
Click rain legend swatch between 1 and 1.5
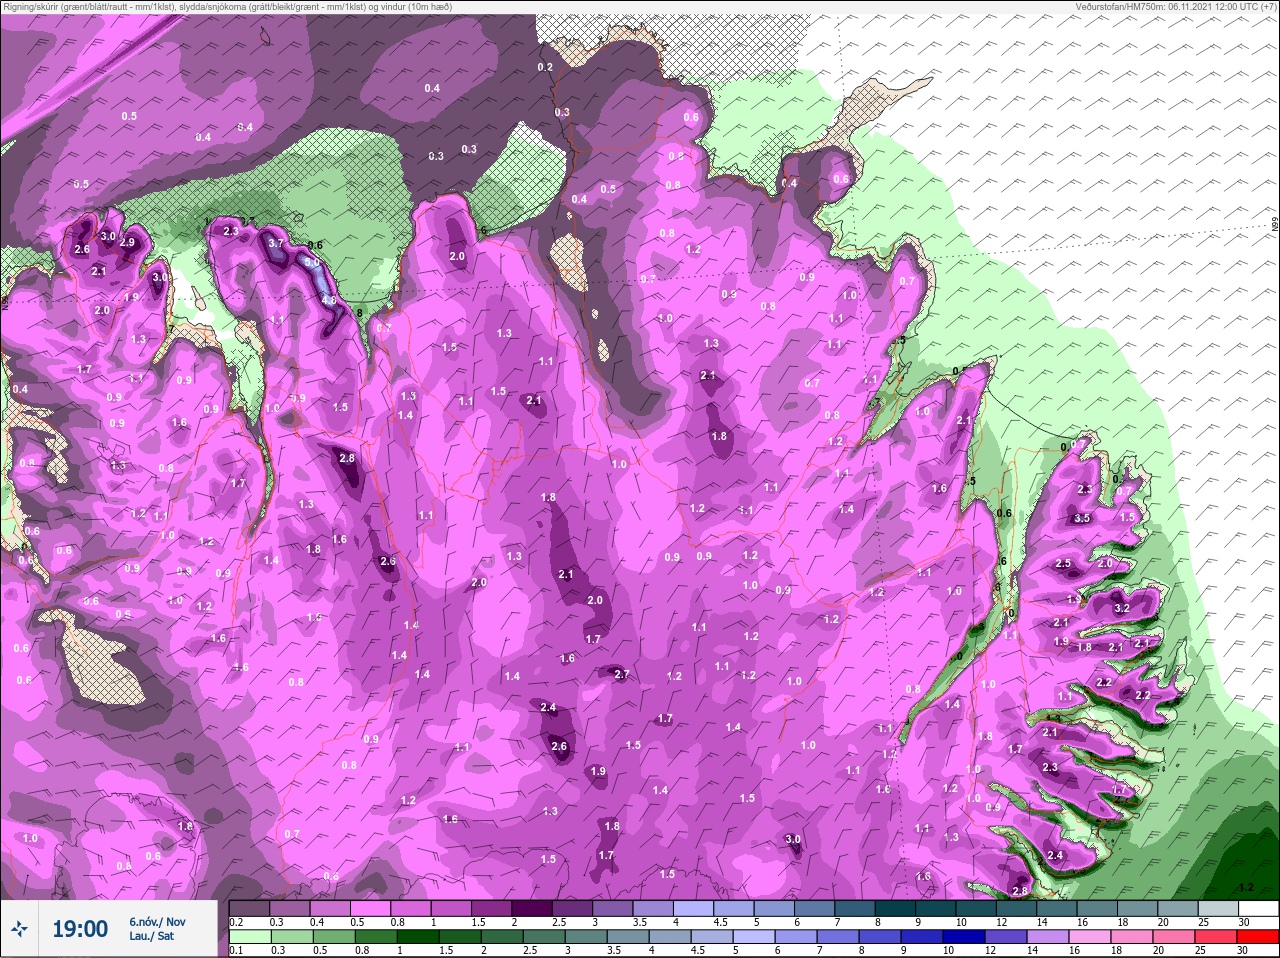click(x=419, y=937)
